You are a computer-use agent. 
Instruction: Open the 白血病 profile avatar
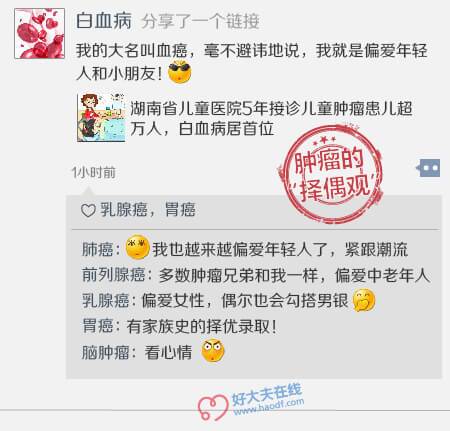tap(40, 34)
